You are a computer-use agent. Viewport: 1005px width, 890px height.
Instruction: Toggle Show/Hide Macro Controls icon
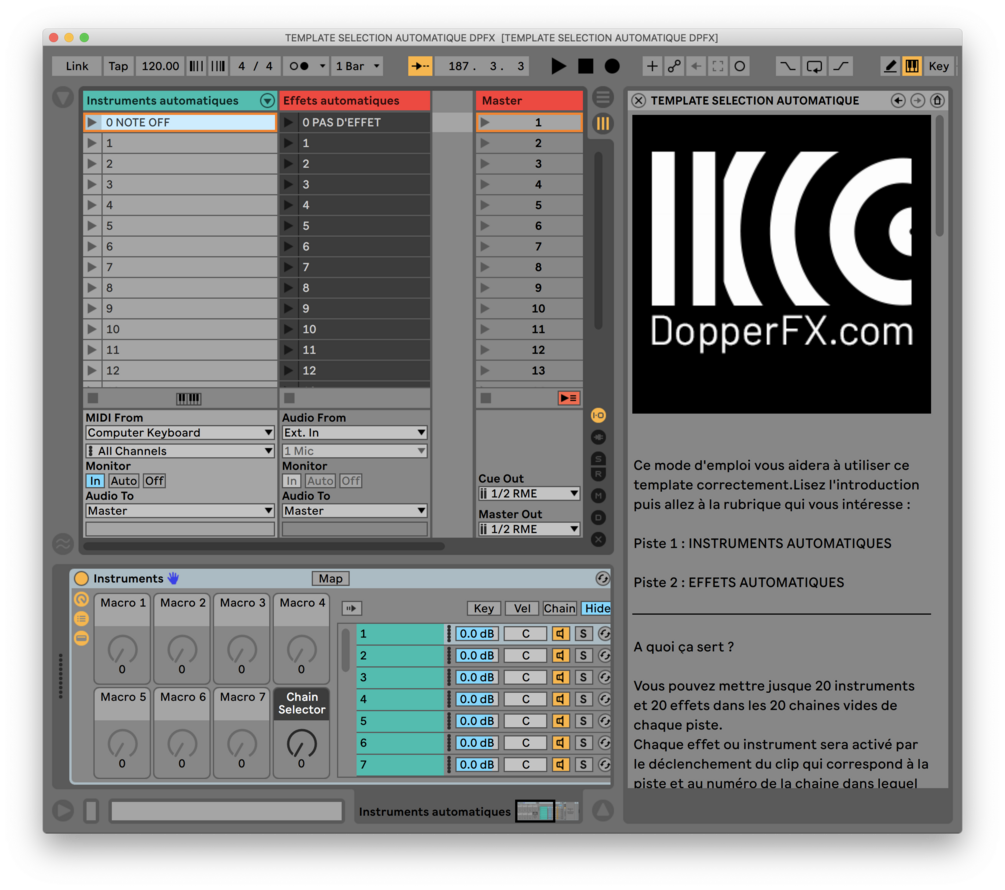point(81,600)
